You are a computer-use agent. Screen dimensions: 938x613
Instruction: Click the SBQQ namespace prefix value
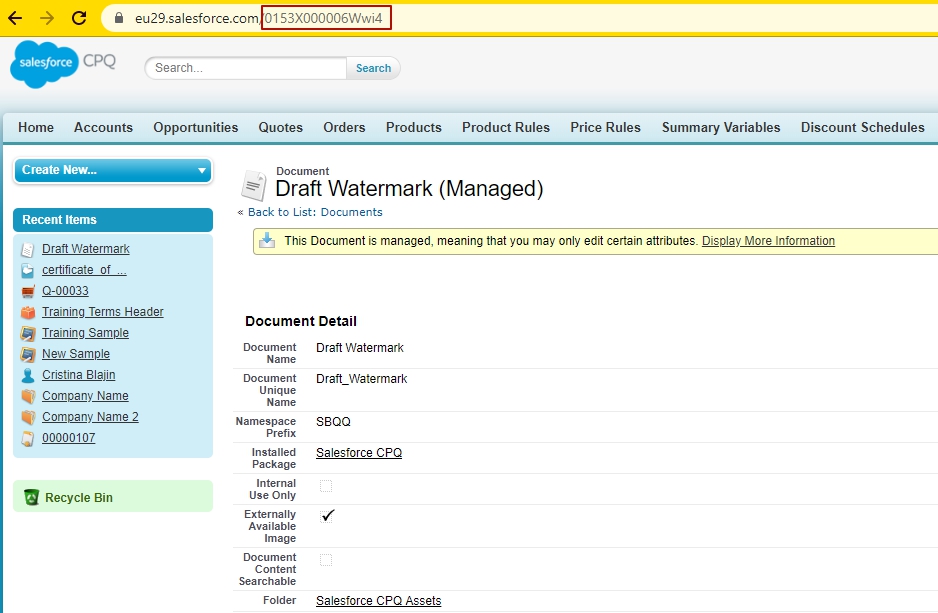(333, 422)
